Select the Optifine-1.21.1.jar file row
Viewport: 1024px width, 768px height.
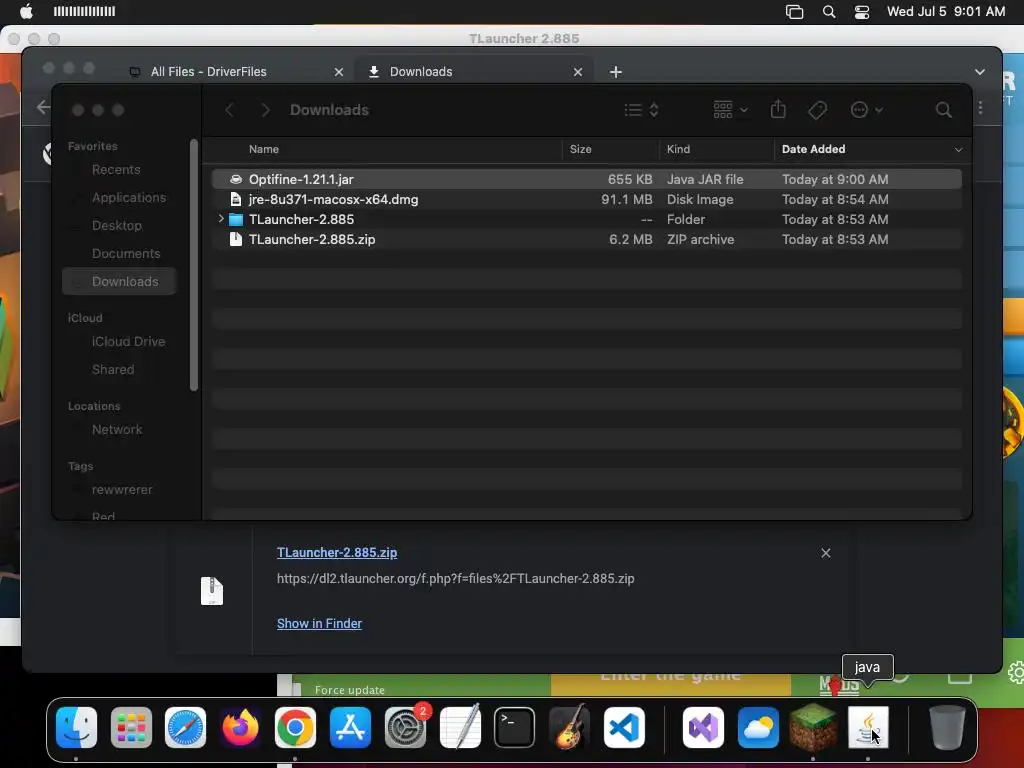[586, 179]
